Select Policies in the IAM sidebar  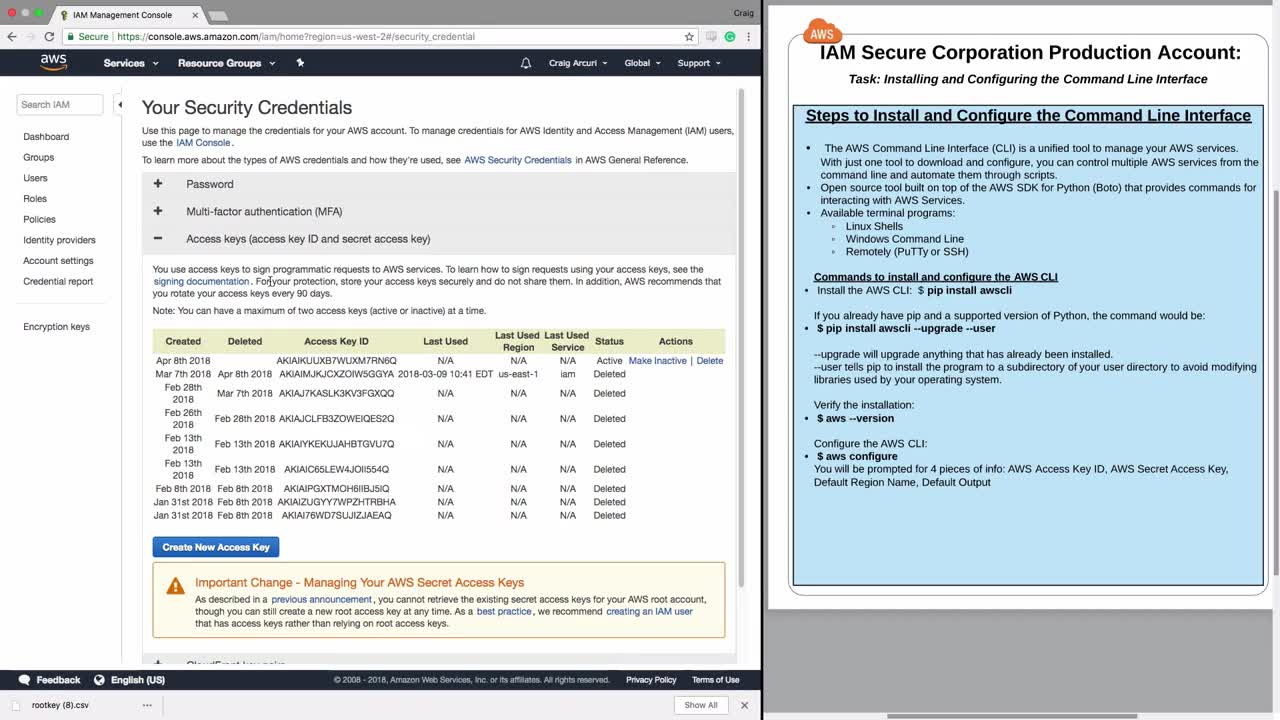click(x=40, y=219)
